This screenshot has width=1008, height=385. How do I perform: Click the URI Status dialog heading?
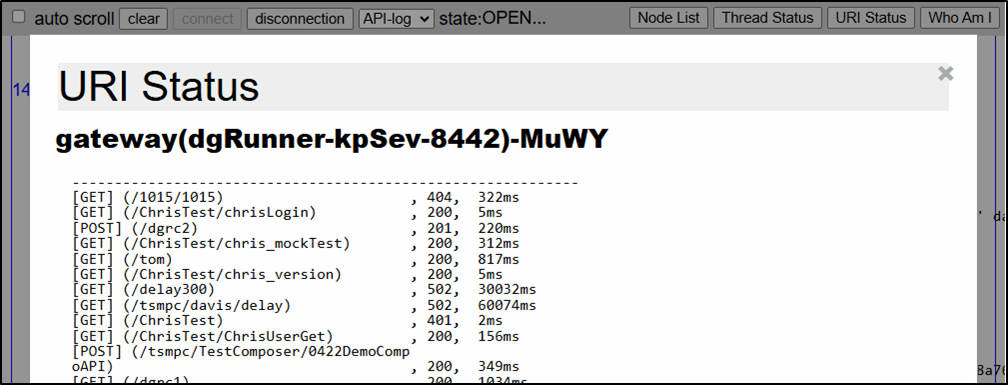pyautogui.click(x=159, y=86)
